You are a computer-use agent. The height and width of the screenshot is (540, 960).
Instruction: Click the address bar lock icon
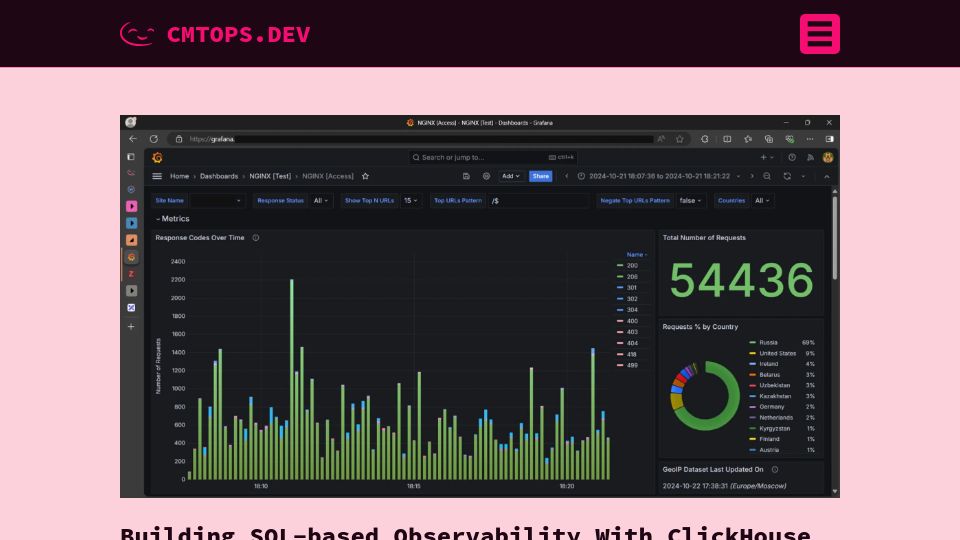point(179,139)
